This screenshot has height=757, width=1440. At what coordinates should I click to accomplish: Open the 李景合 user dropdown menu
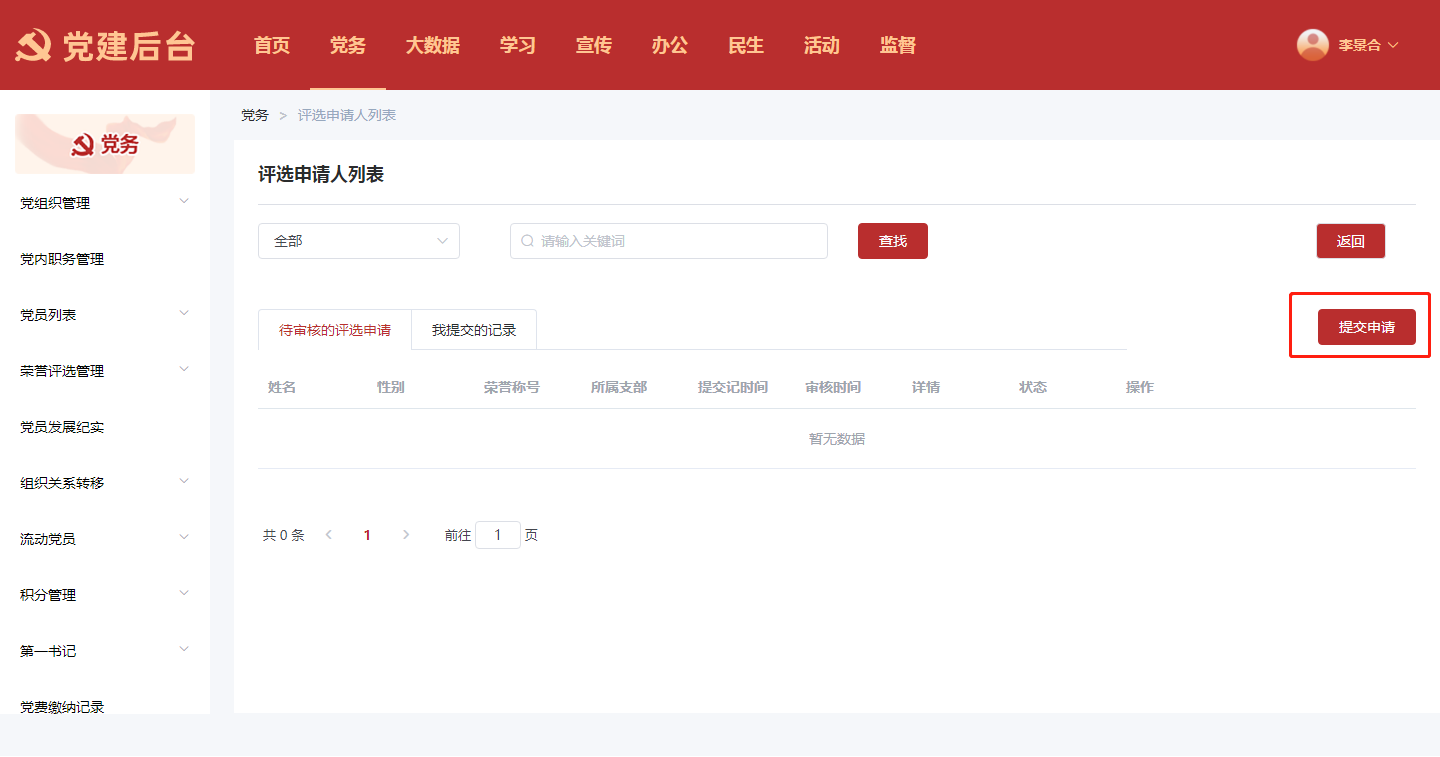[x=1366, y=45]
